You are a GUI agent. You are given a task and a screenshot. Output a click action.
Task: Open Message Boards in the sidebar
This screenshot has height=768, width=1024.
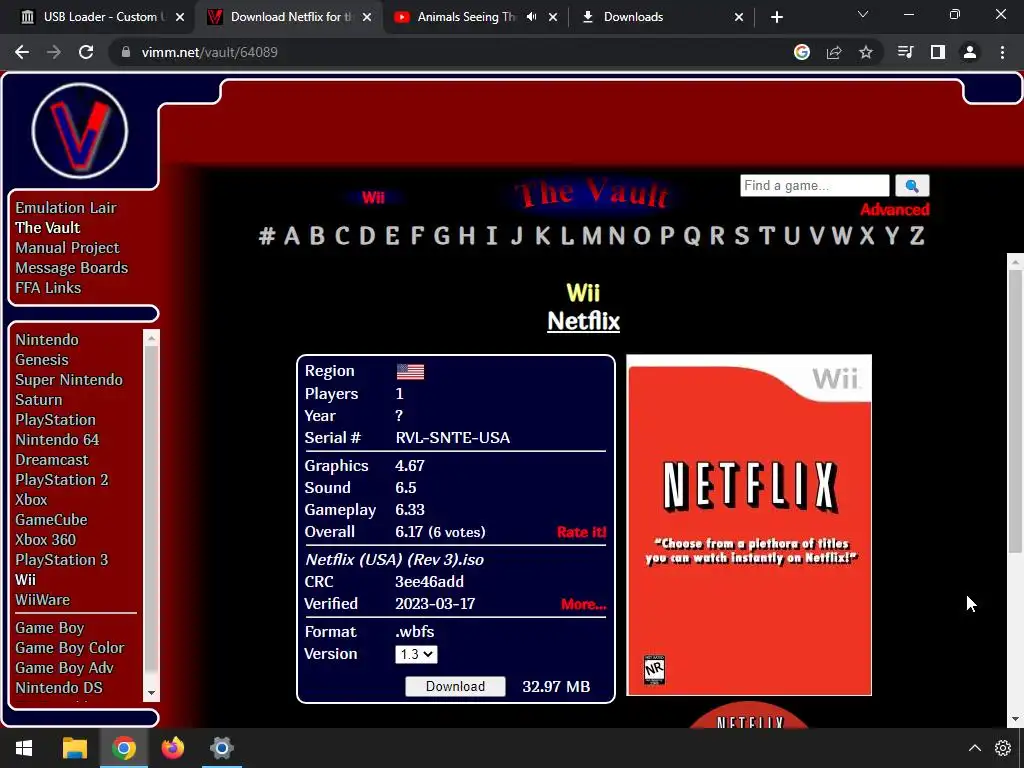(72, 268)
